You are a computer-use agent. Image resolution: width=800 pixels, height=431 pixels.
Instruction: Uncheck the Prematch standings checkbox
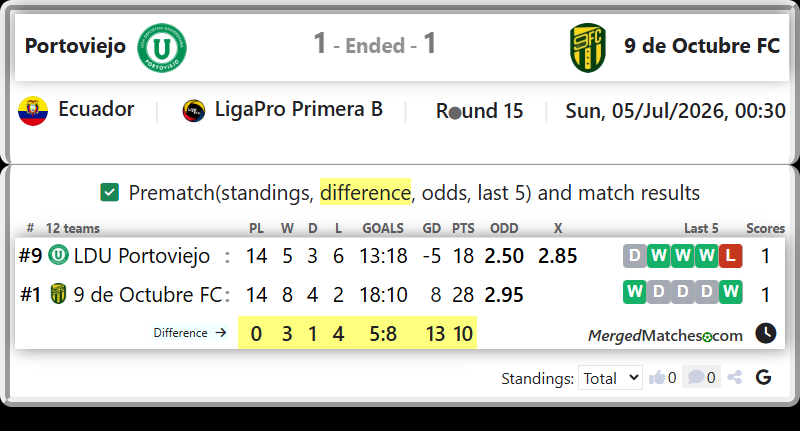tap(110, 193)
